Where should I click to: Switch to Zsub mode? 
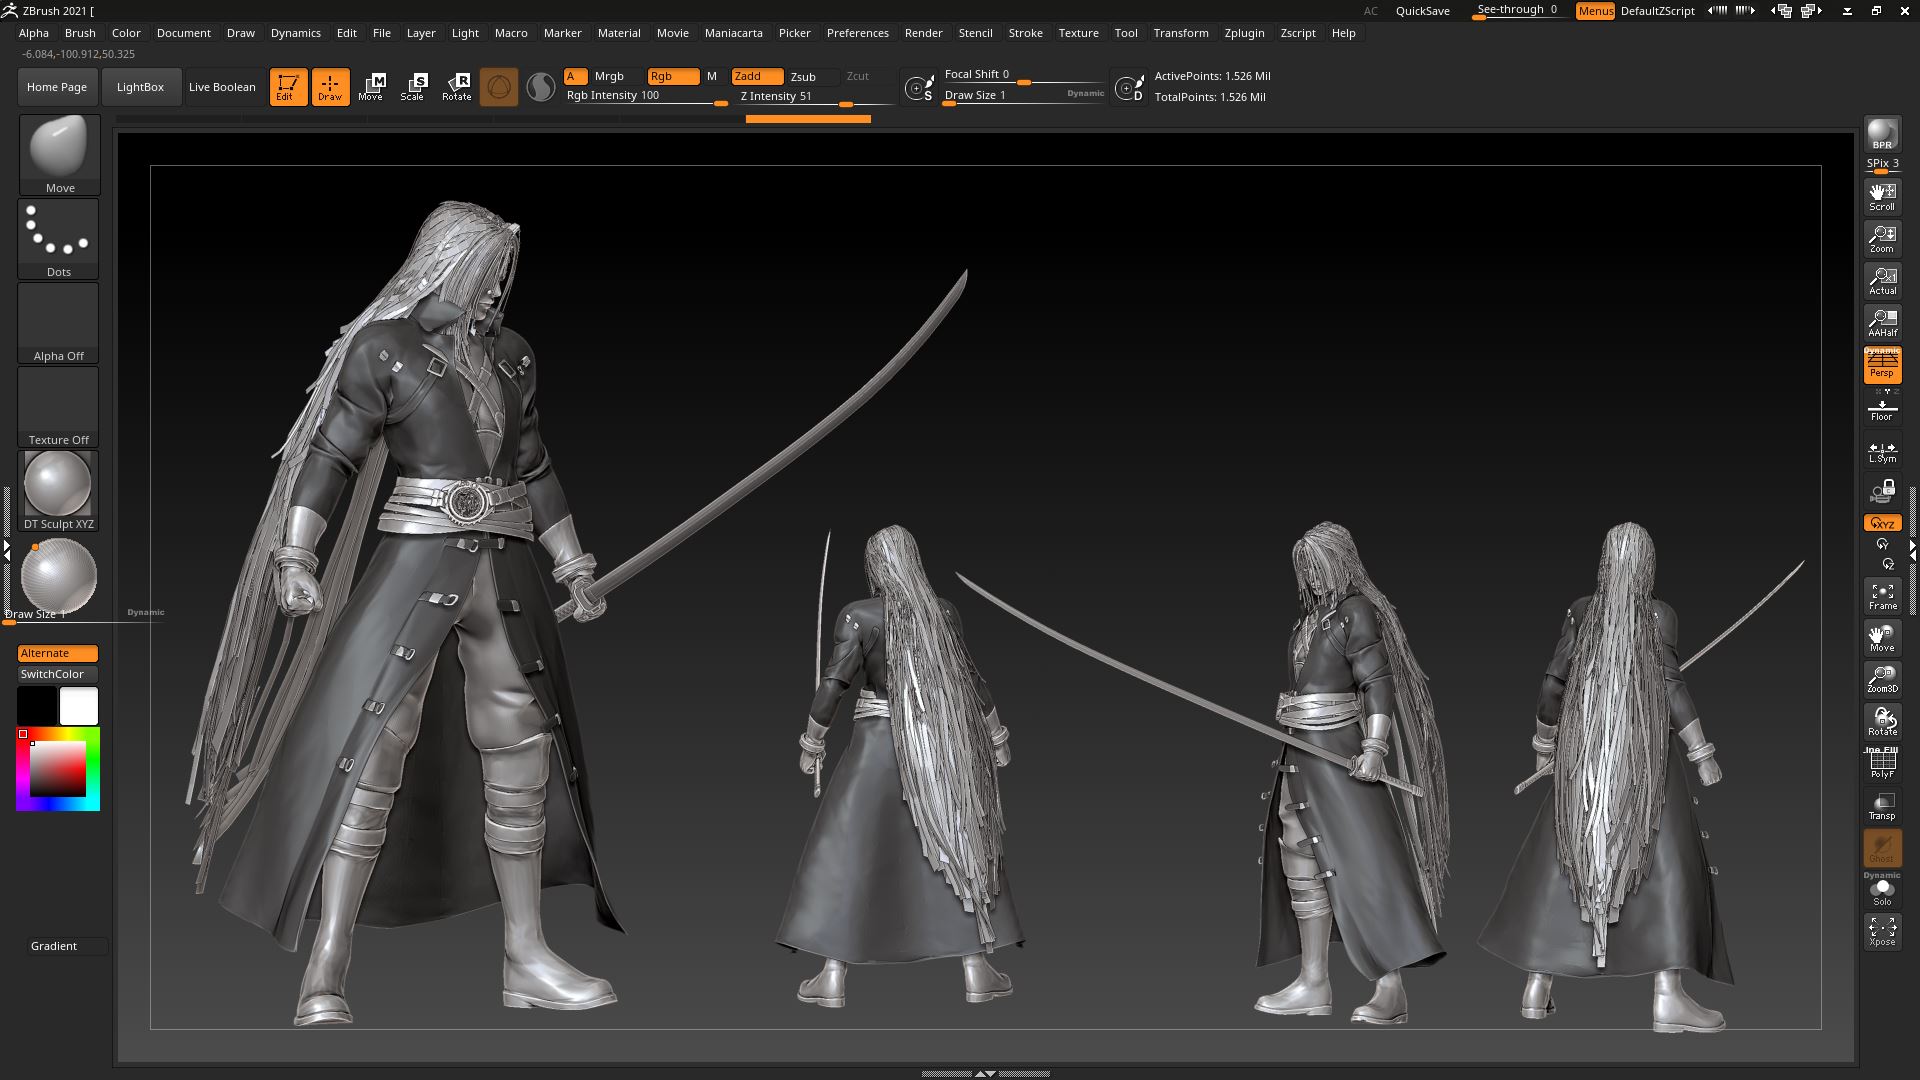coord(803,77)
